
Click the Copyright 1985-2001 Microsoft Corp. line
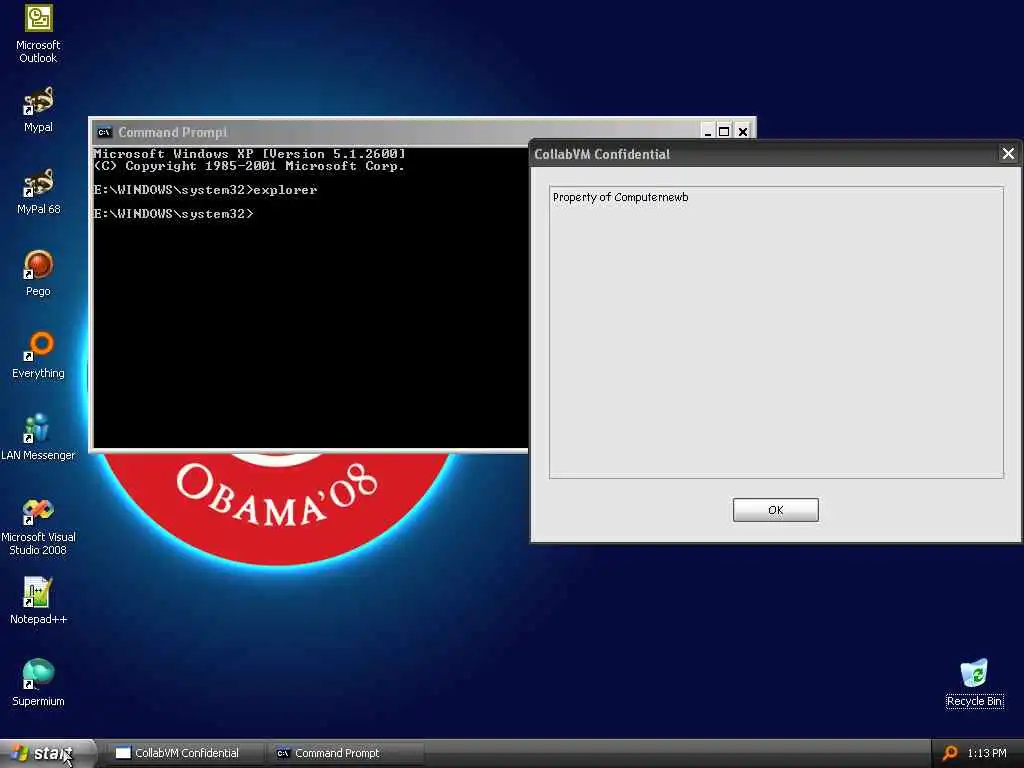click(x=249, y=167)
